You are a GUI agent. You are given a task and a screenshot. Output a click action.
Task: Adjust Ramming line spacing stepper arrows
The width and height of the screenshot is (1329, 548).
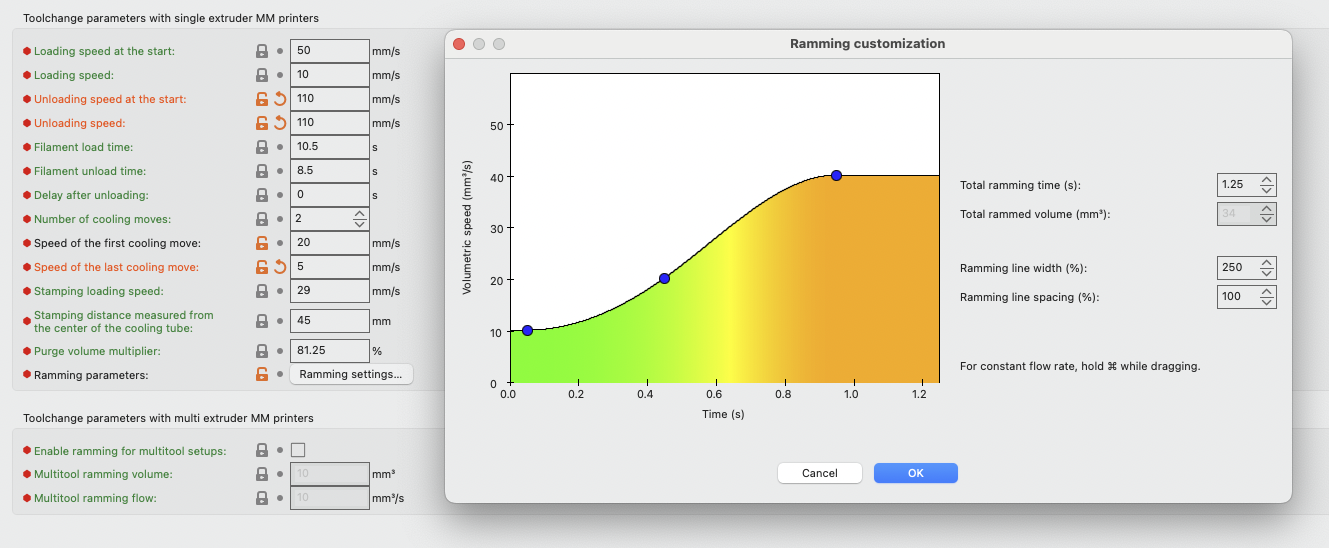(x=1266, y=297)
